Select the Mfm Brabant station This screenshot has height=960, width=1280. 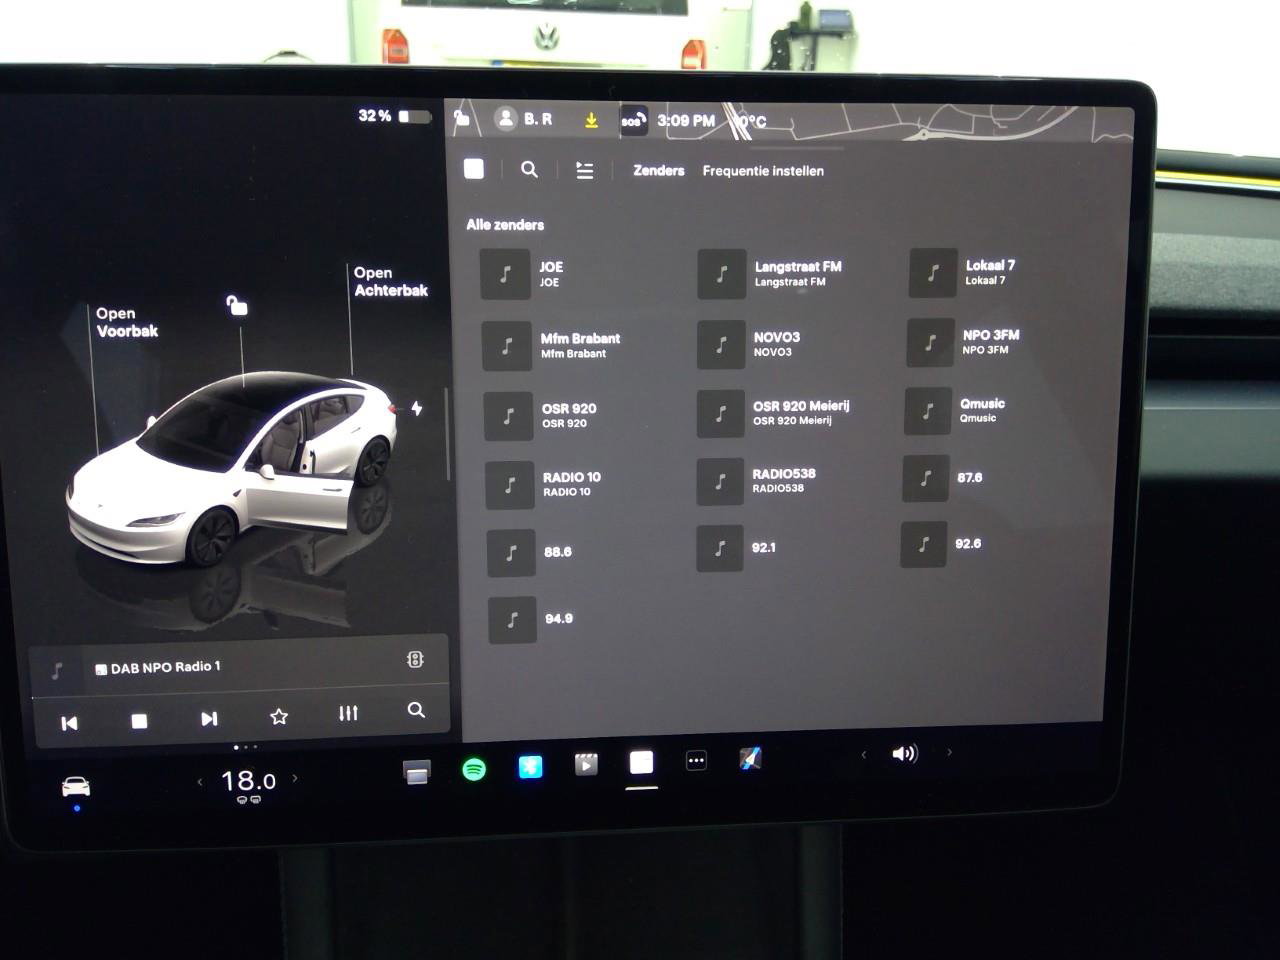[x=552, y=345]
